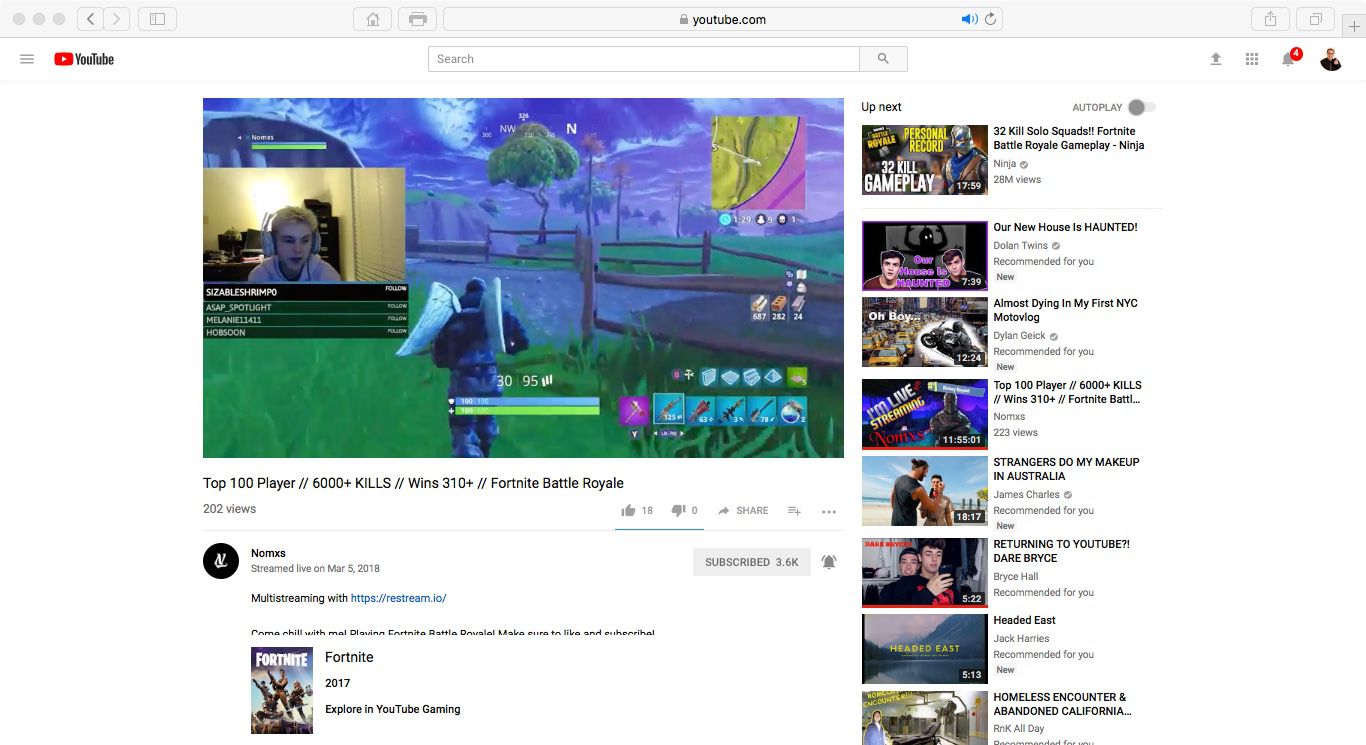Screen dimensions: 1366x745
Task: Go forward with Safari's forward arrow
Action: [x=117, y=19]
